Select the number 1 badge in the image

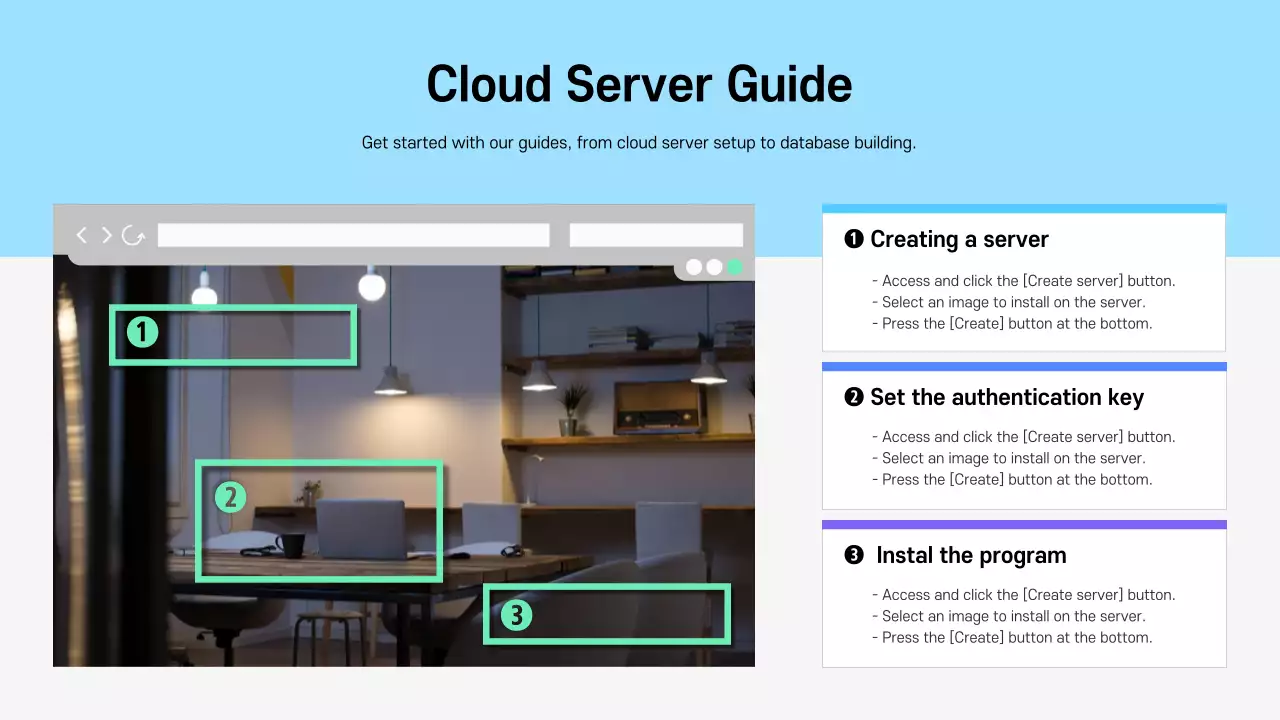[x=142, y=331]
